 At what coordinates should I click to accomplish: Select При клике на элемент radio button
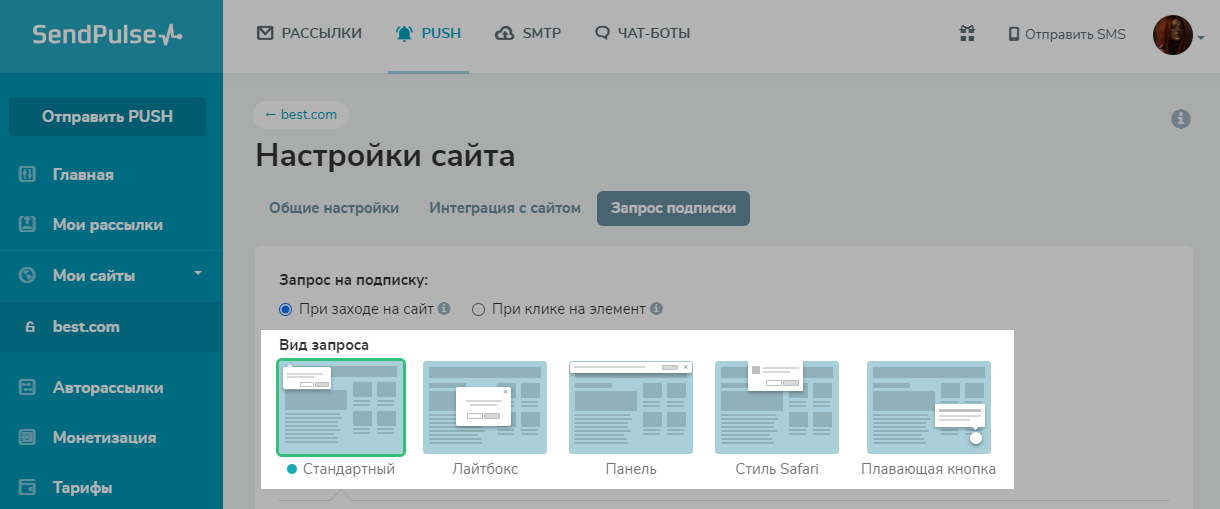[x=478, y=309]
